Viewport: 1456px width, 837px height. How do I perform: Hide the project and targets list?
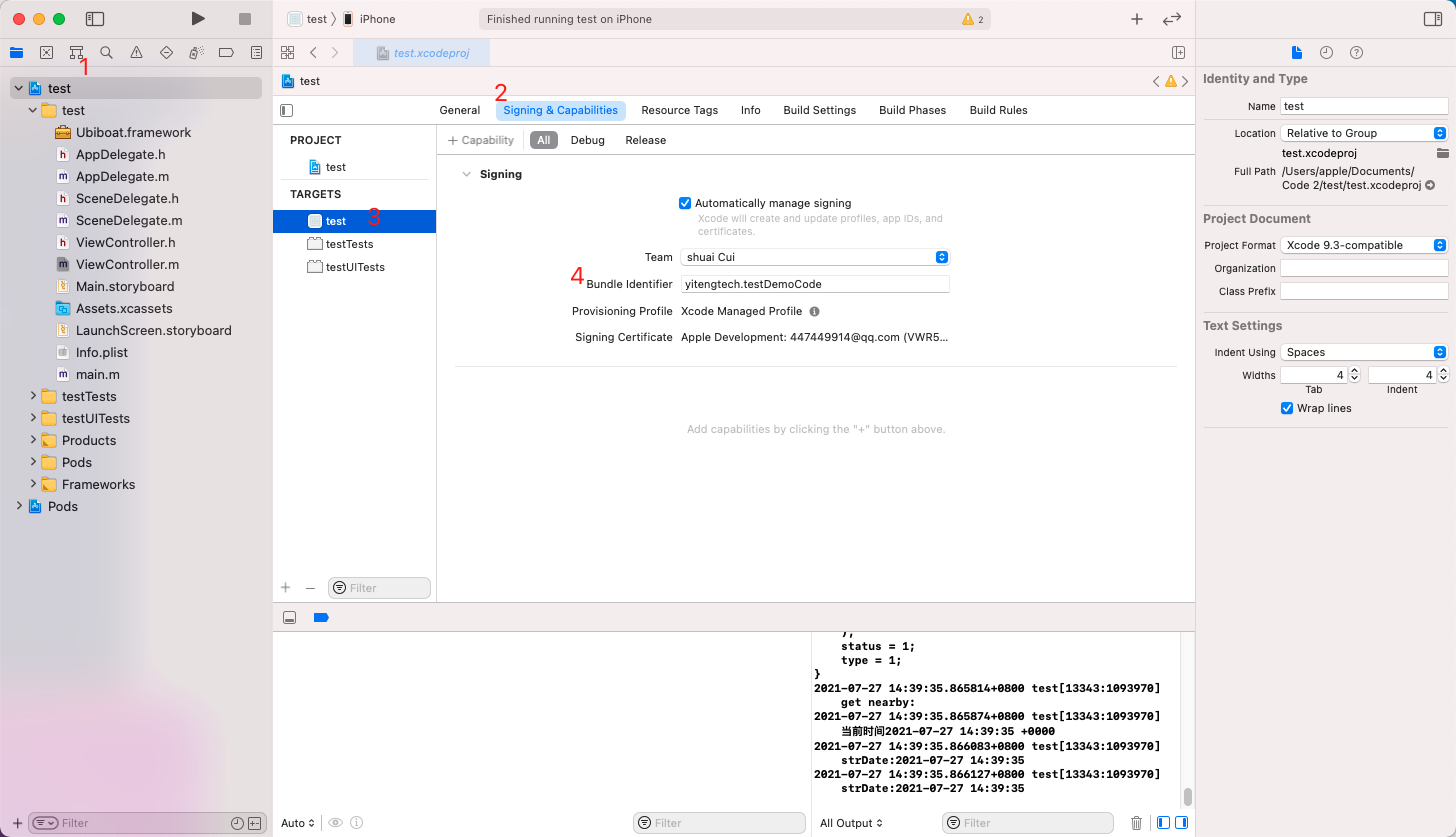click(x=287, y=111)
